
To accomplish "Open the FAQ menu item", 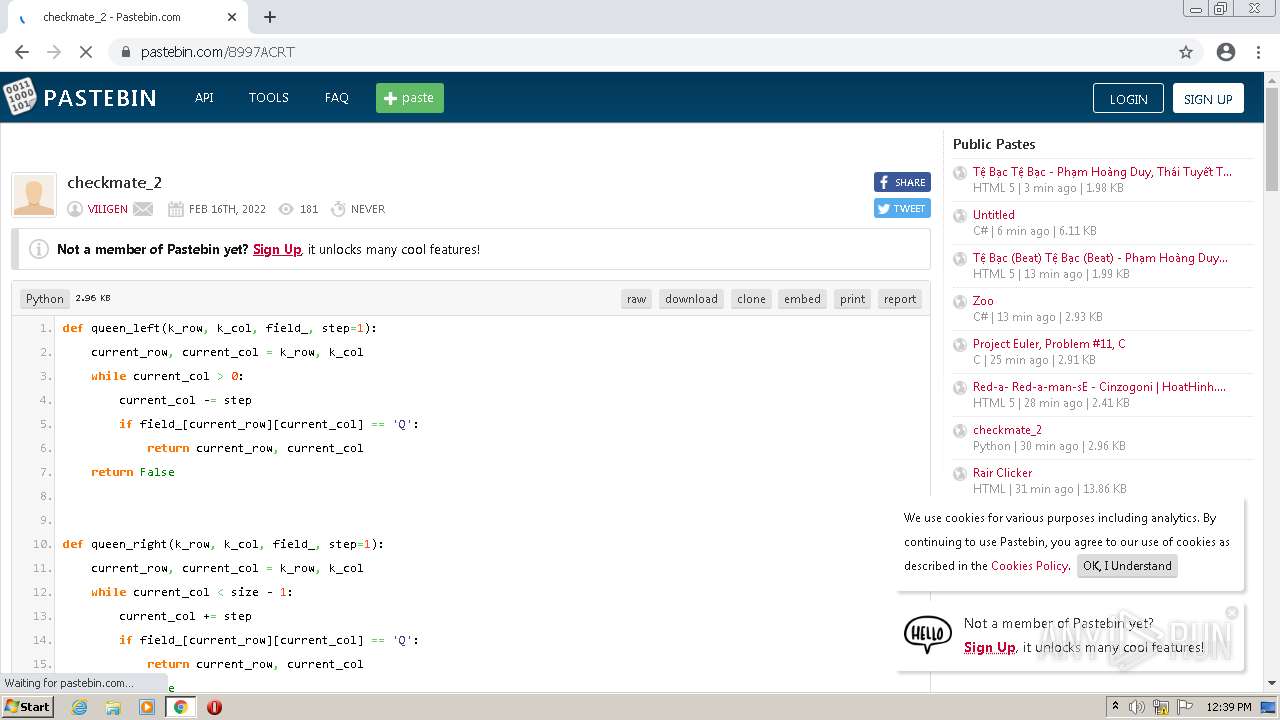I will coord(337,98).
